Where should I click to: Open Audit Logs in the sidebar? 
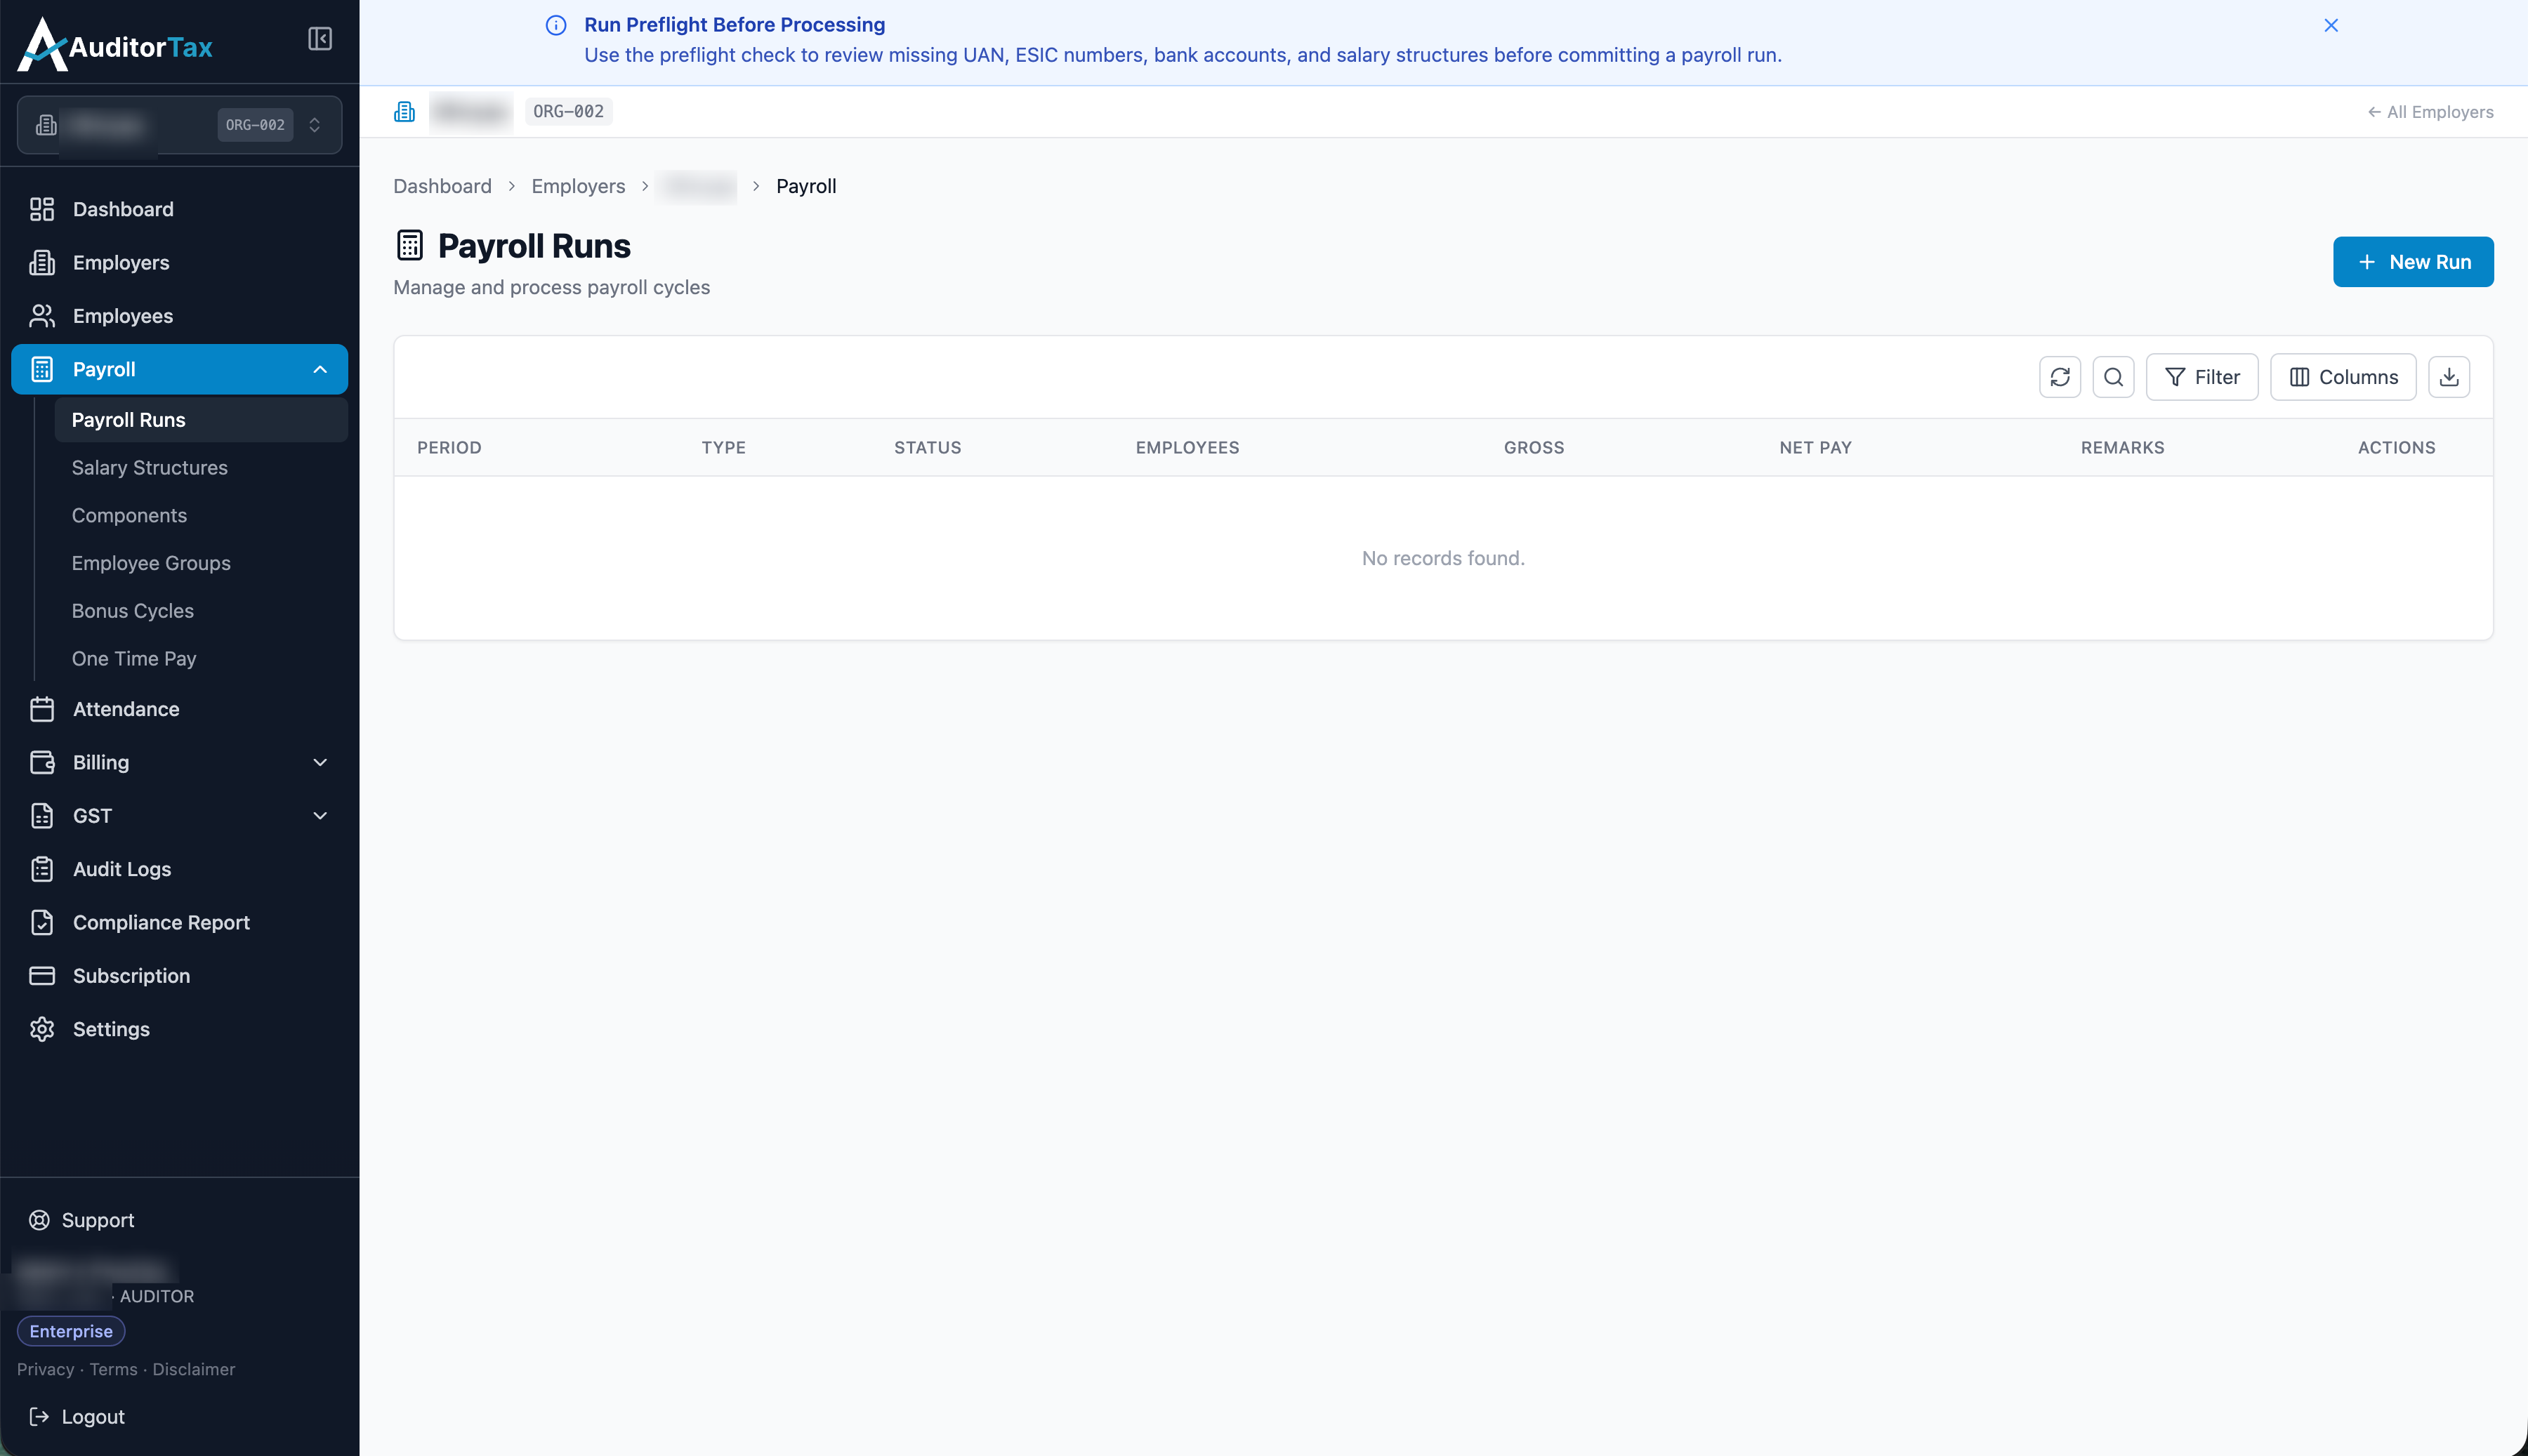coord(180,869)
